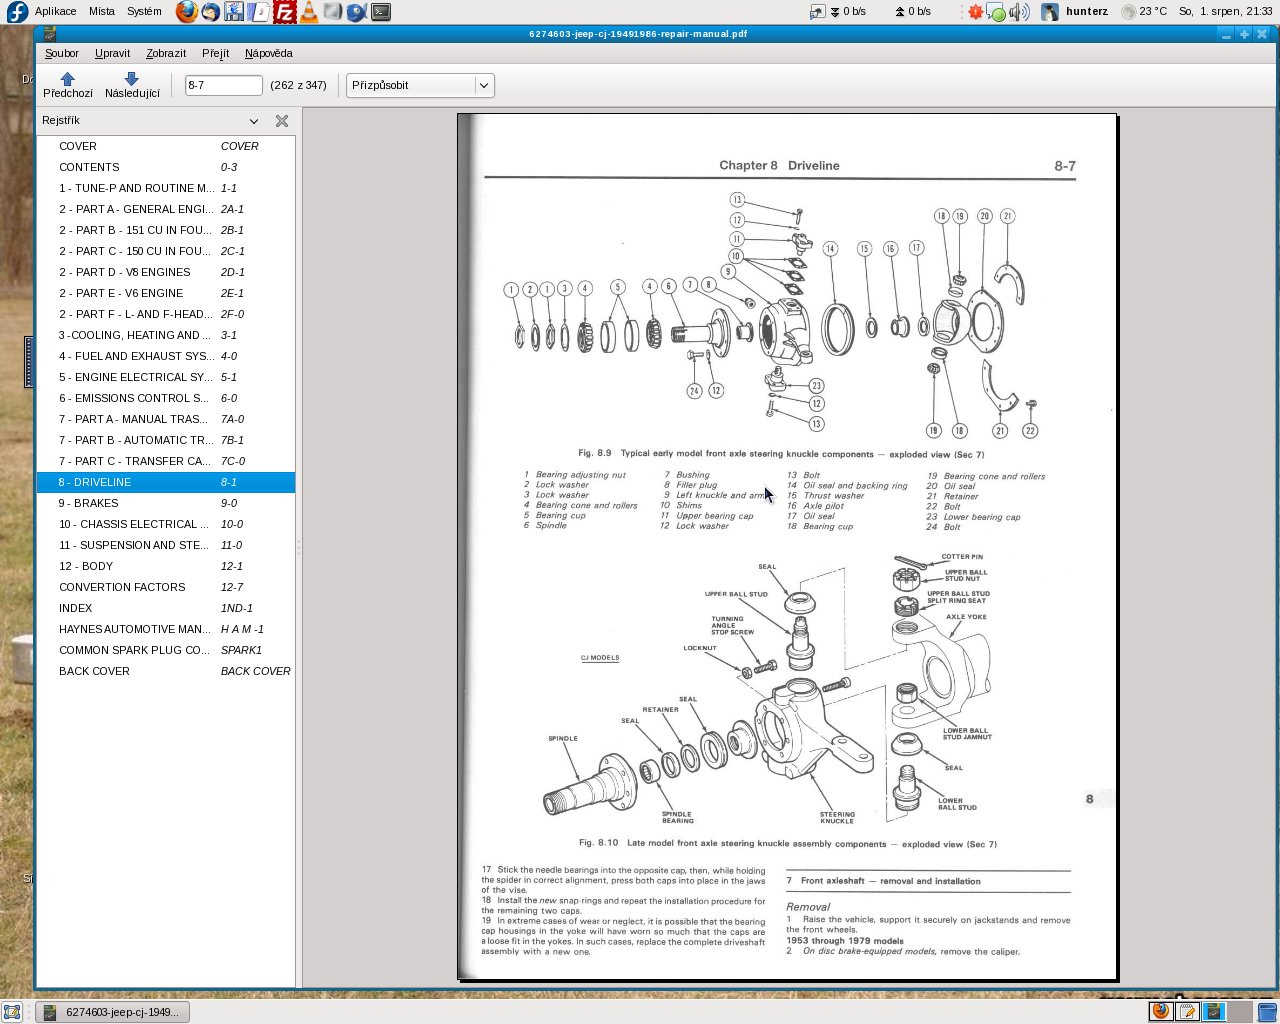Click the Fig. 8.10 caption text

coord(788,843)
